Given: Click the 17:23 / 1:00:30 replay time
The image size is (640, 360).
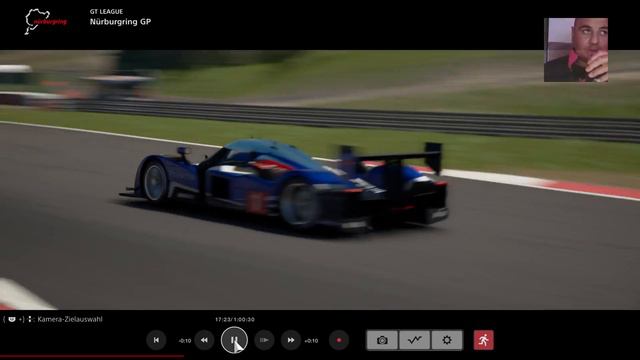Looking at the screenshot, I should pyautogui.click(x=235, y=320).
